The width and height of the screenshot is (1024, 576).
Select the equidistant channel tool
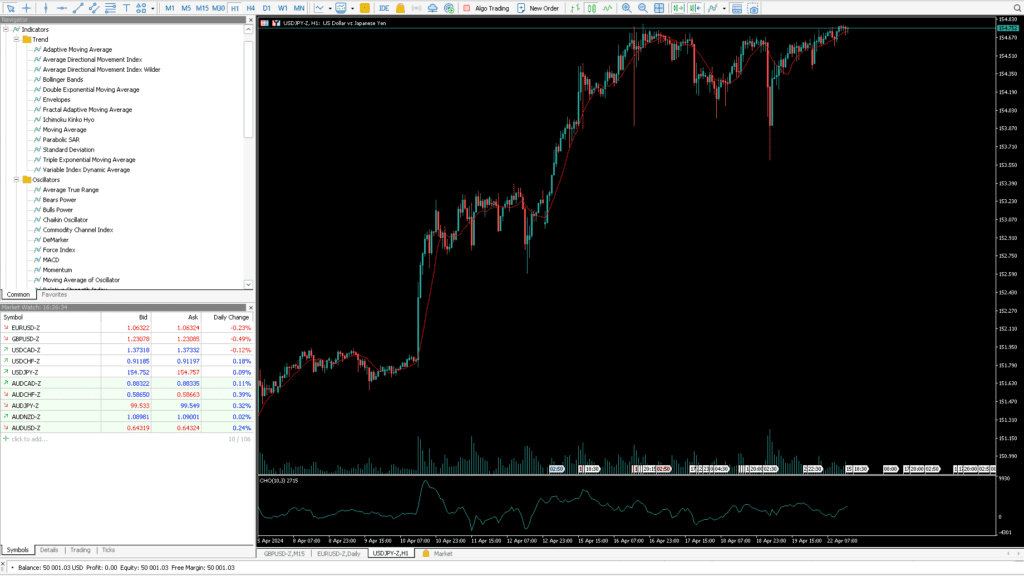[94, 8]
